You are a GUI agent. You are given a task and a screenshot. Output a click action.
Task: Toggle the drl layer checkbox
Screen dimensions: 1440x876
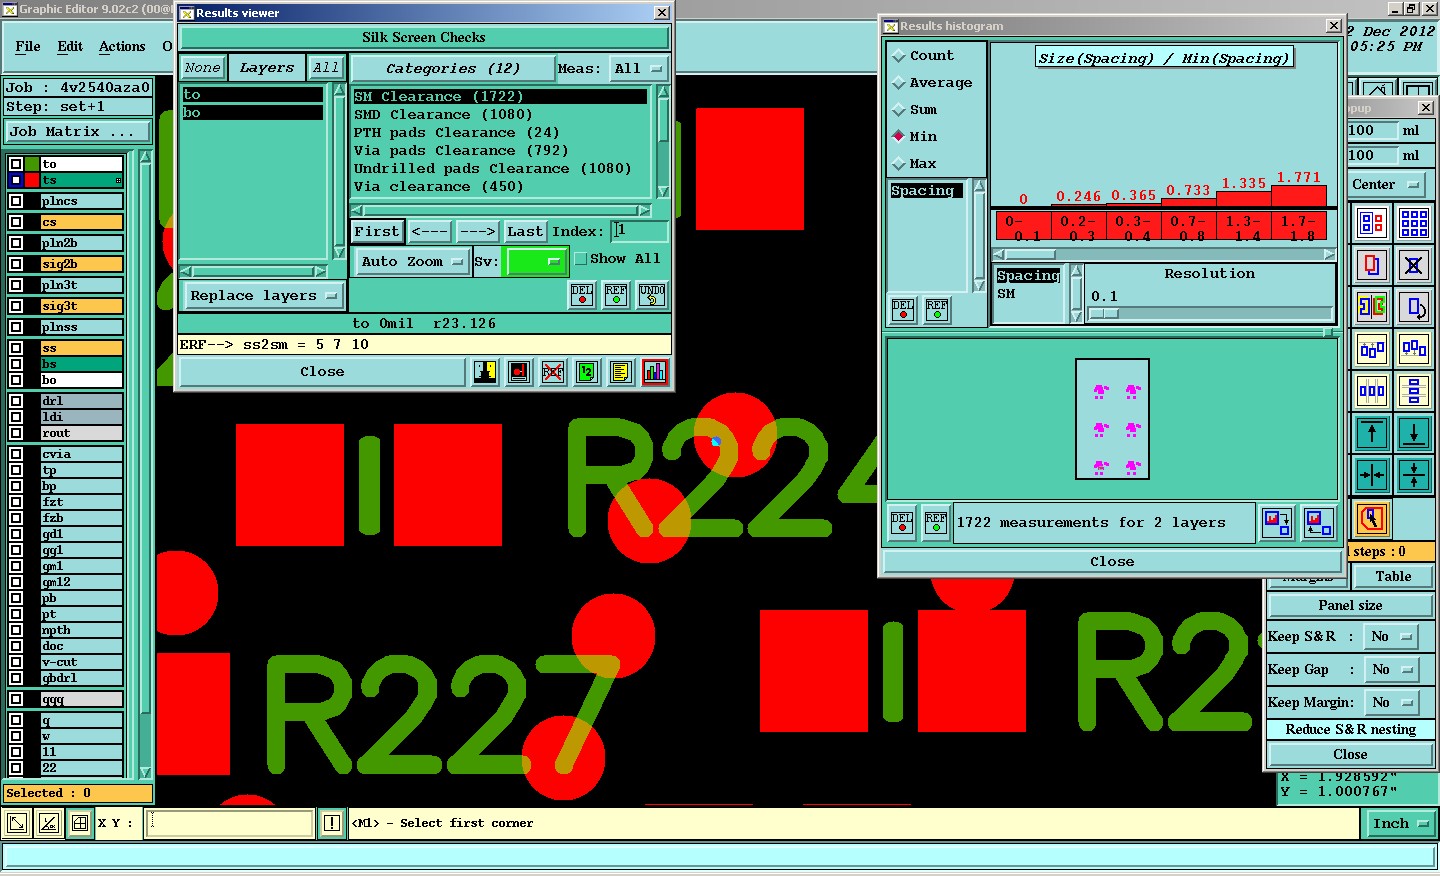(16, 401)
